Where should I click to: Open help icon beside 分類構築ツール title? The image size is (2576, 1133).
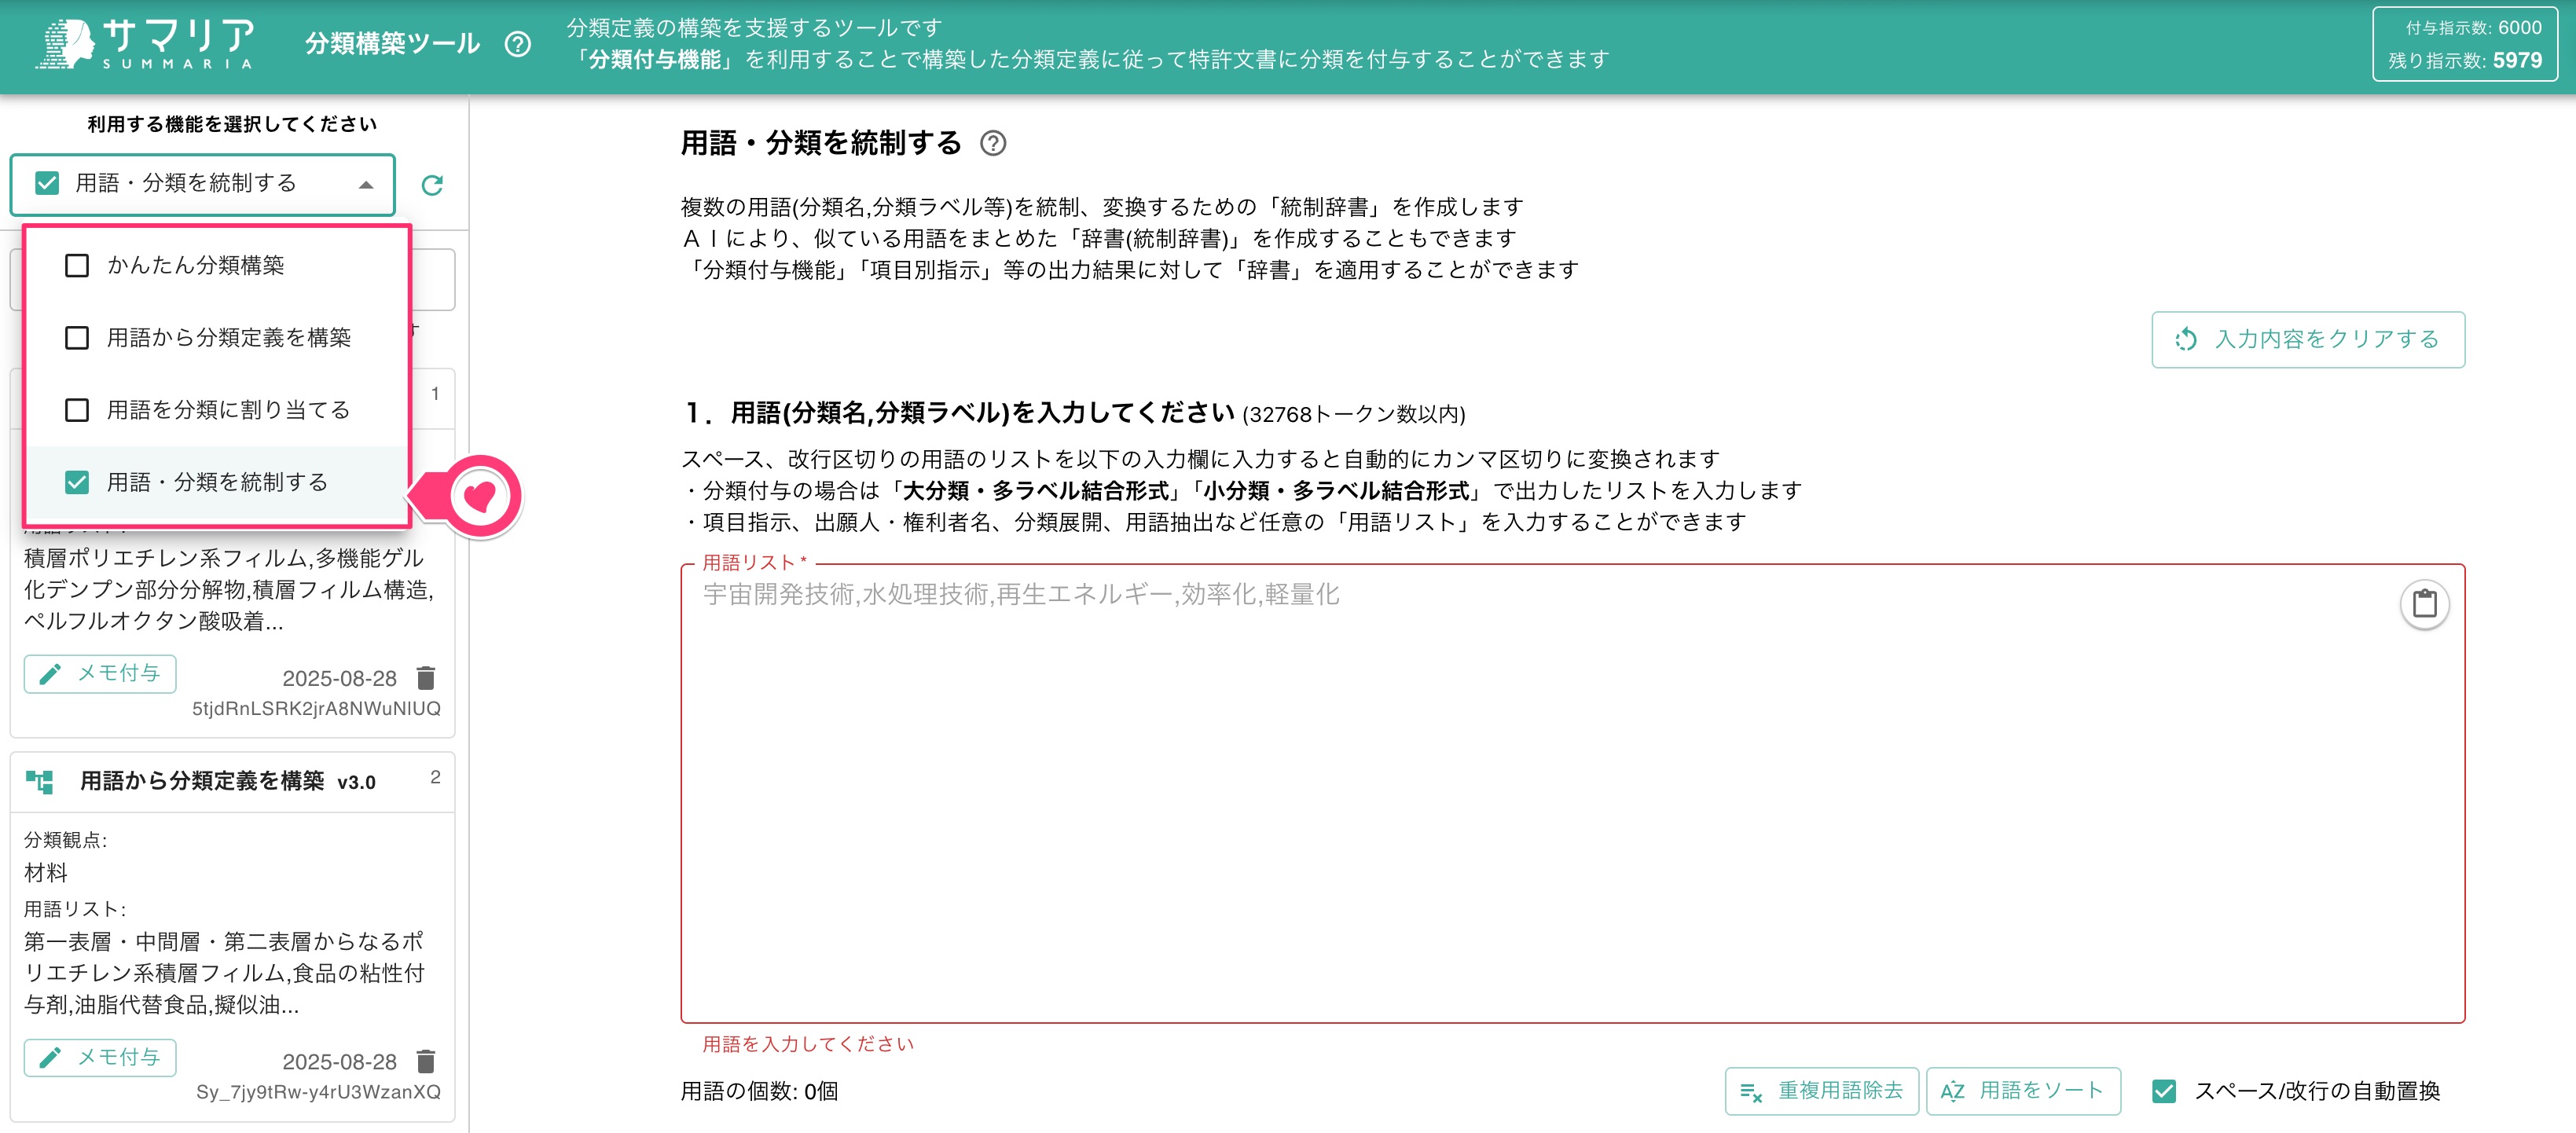pos(517,44)
